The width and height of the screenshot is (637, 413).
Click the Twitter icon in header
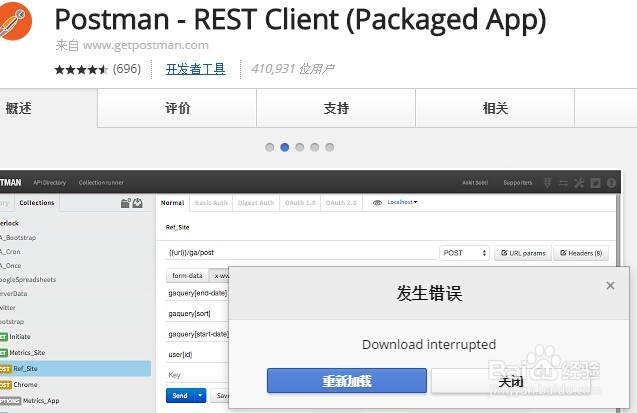pyautogui.click(x=596, y=183)
